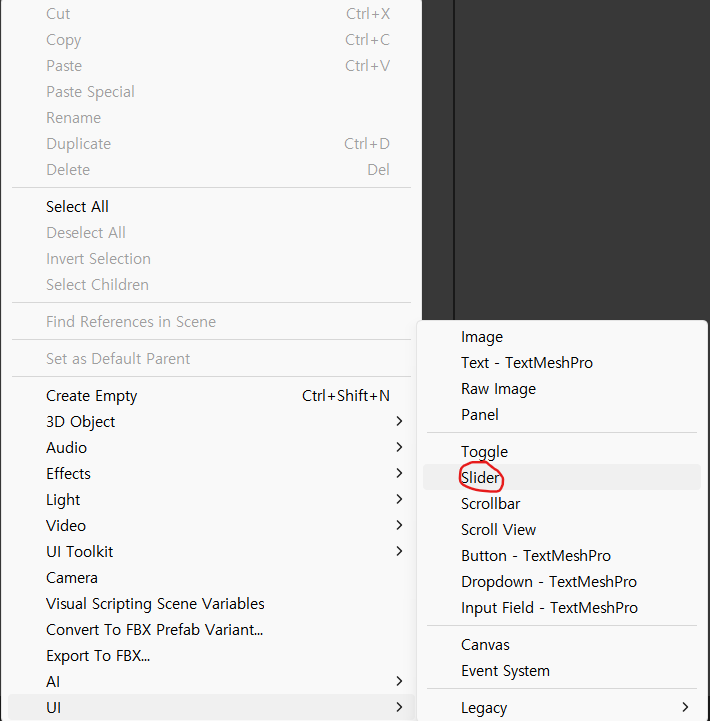710x721 pixels.
Task: Expand the UI submenu arrow
Action: pyautogui.click(x=399, y=707)
